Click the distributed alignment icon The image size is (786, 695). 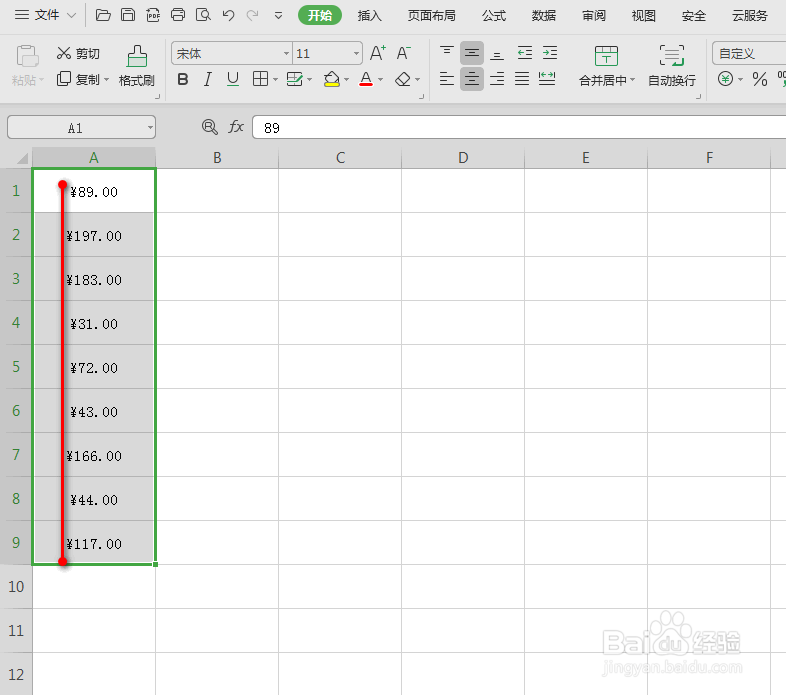pyautogui.click(x=547, y=79)
